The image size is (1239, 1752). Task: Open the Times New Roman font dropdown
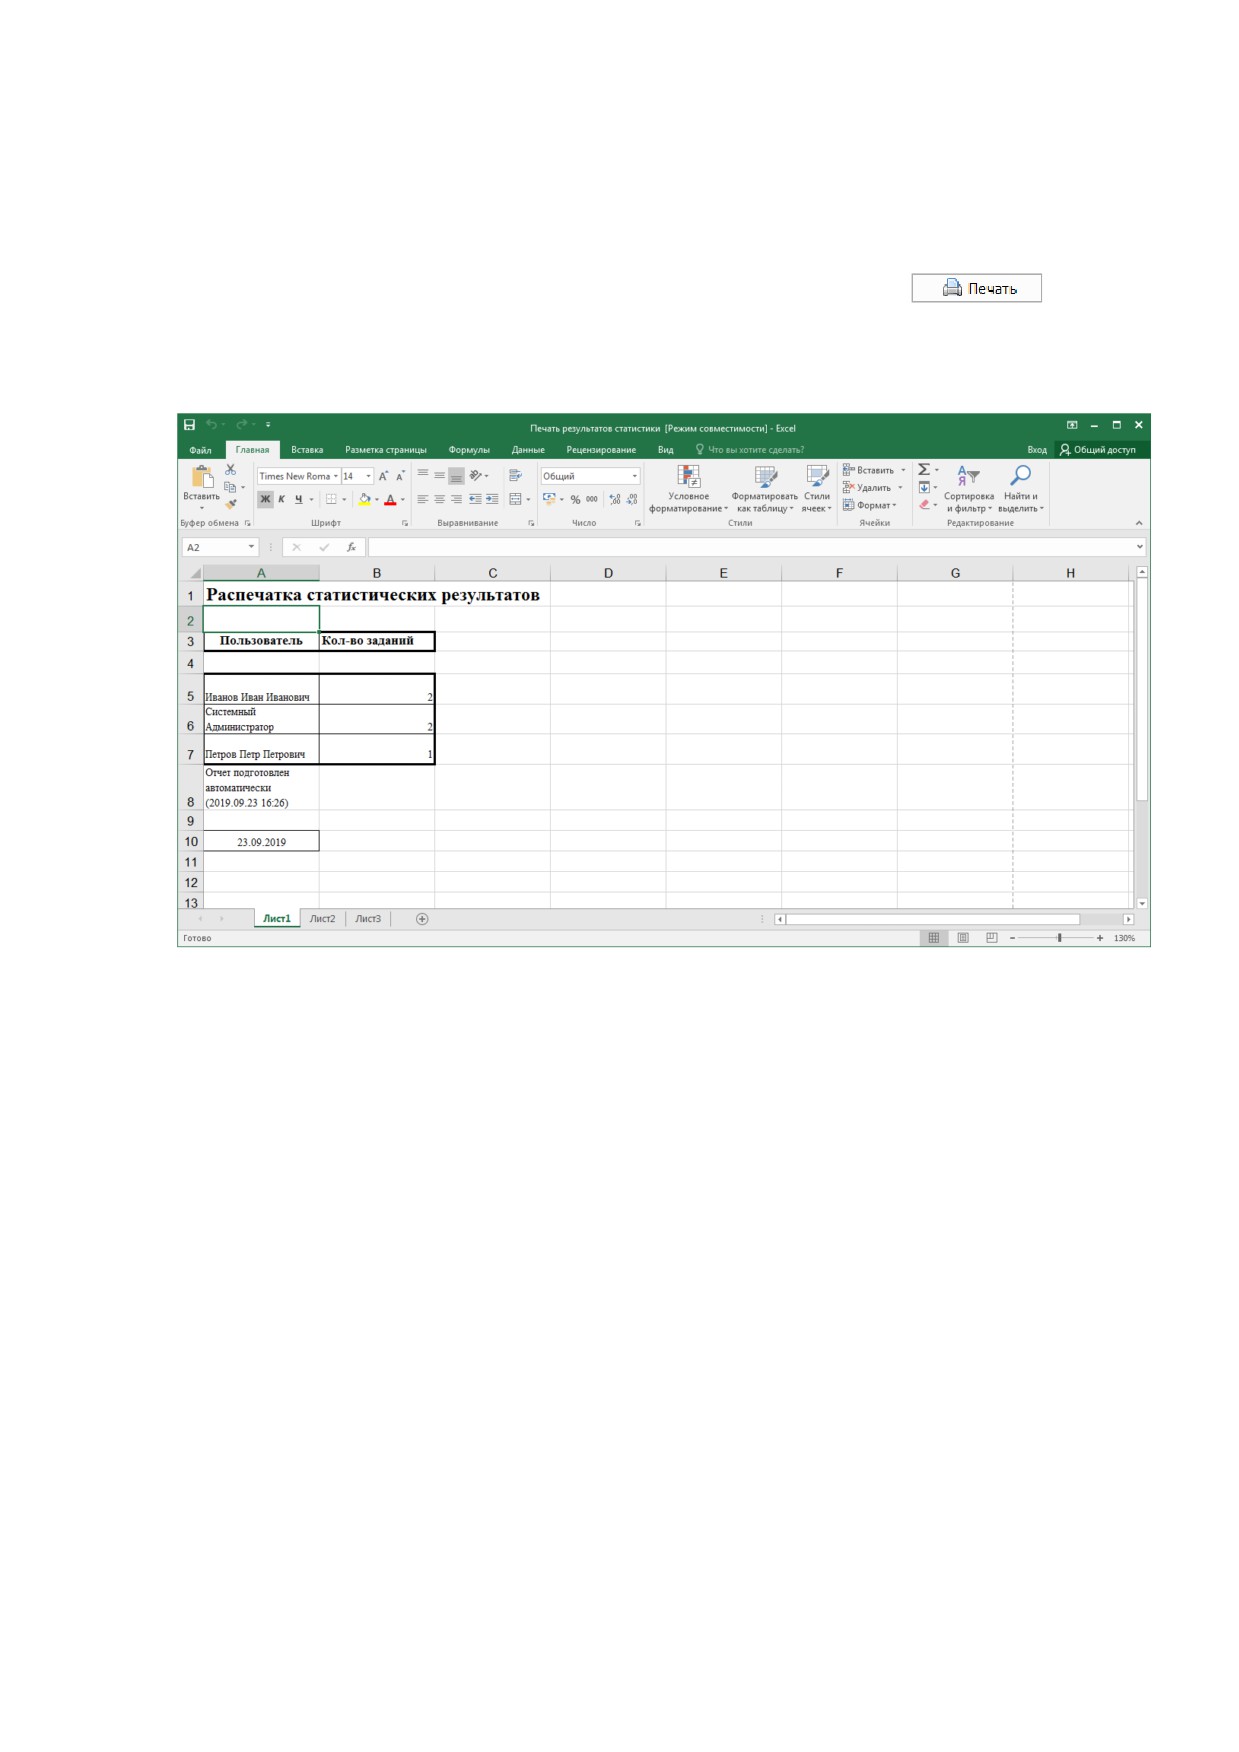[336, 477]
